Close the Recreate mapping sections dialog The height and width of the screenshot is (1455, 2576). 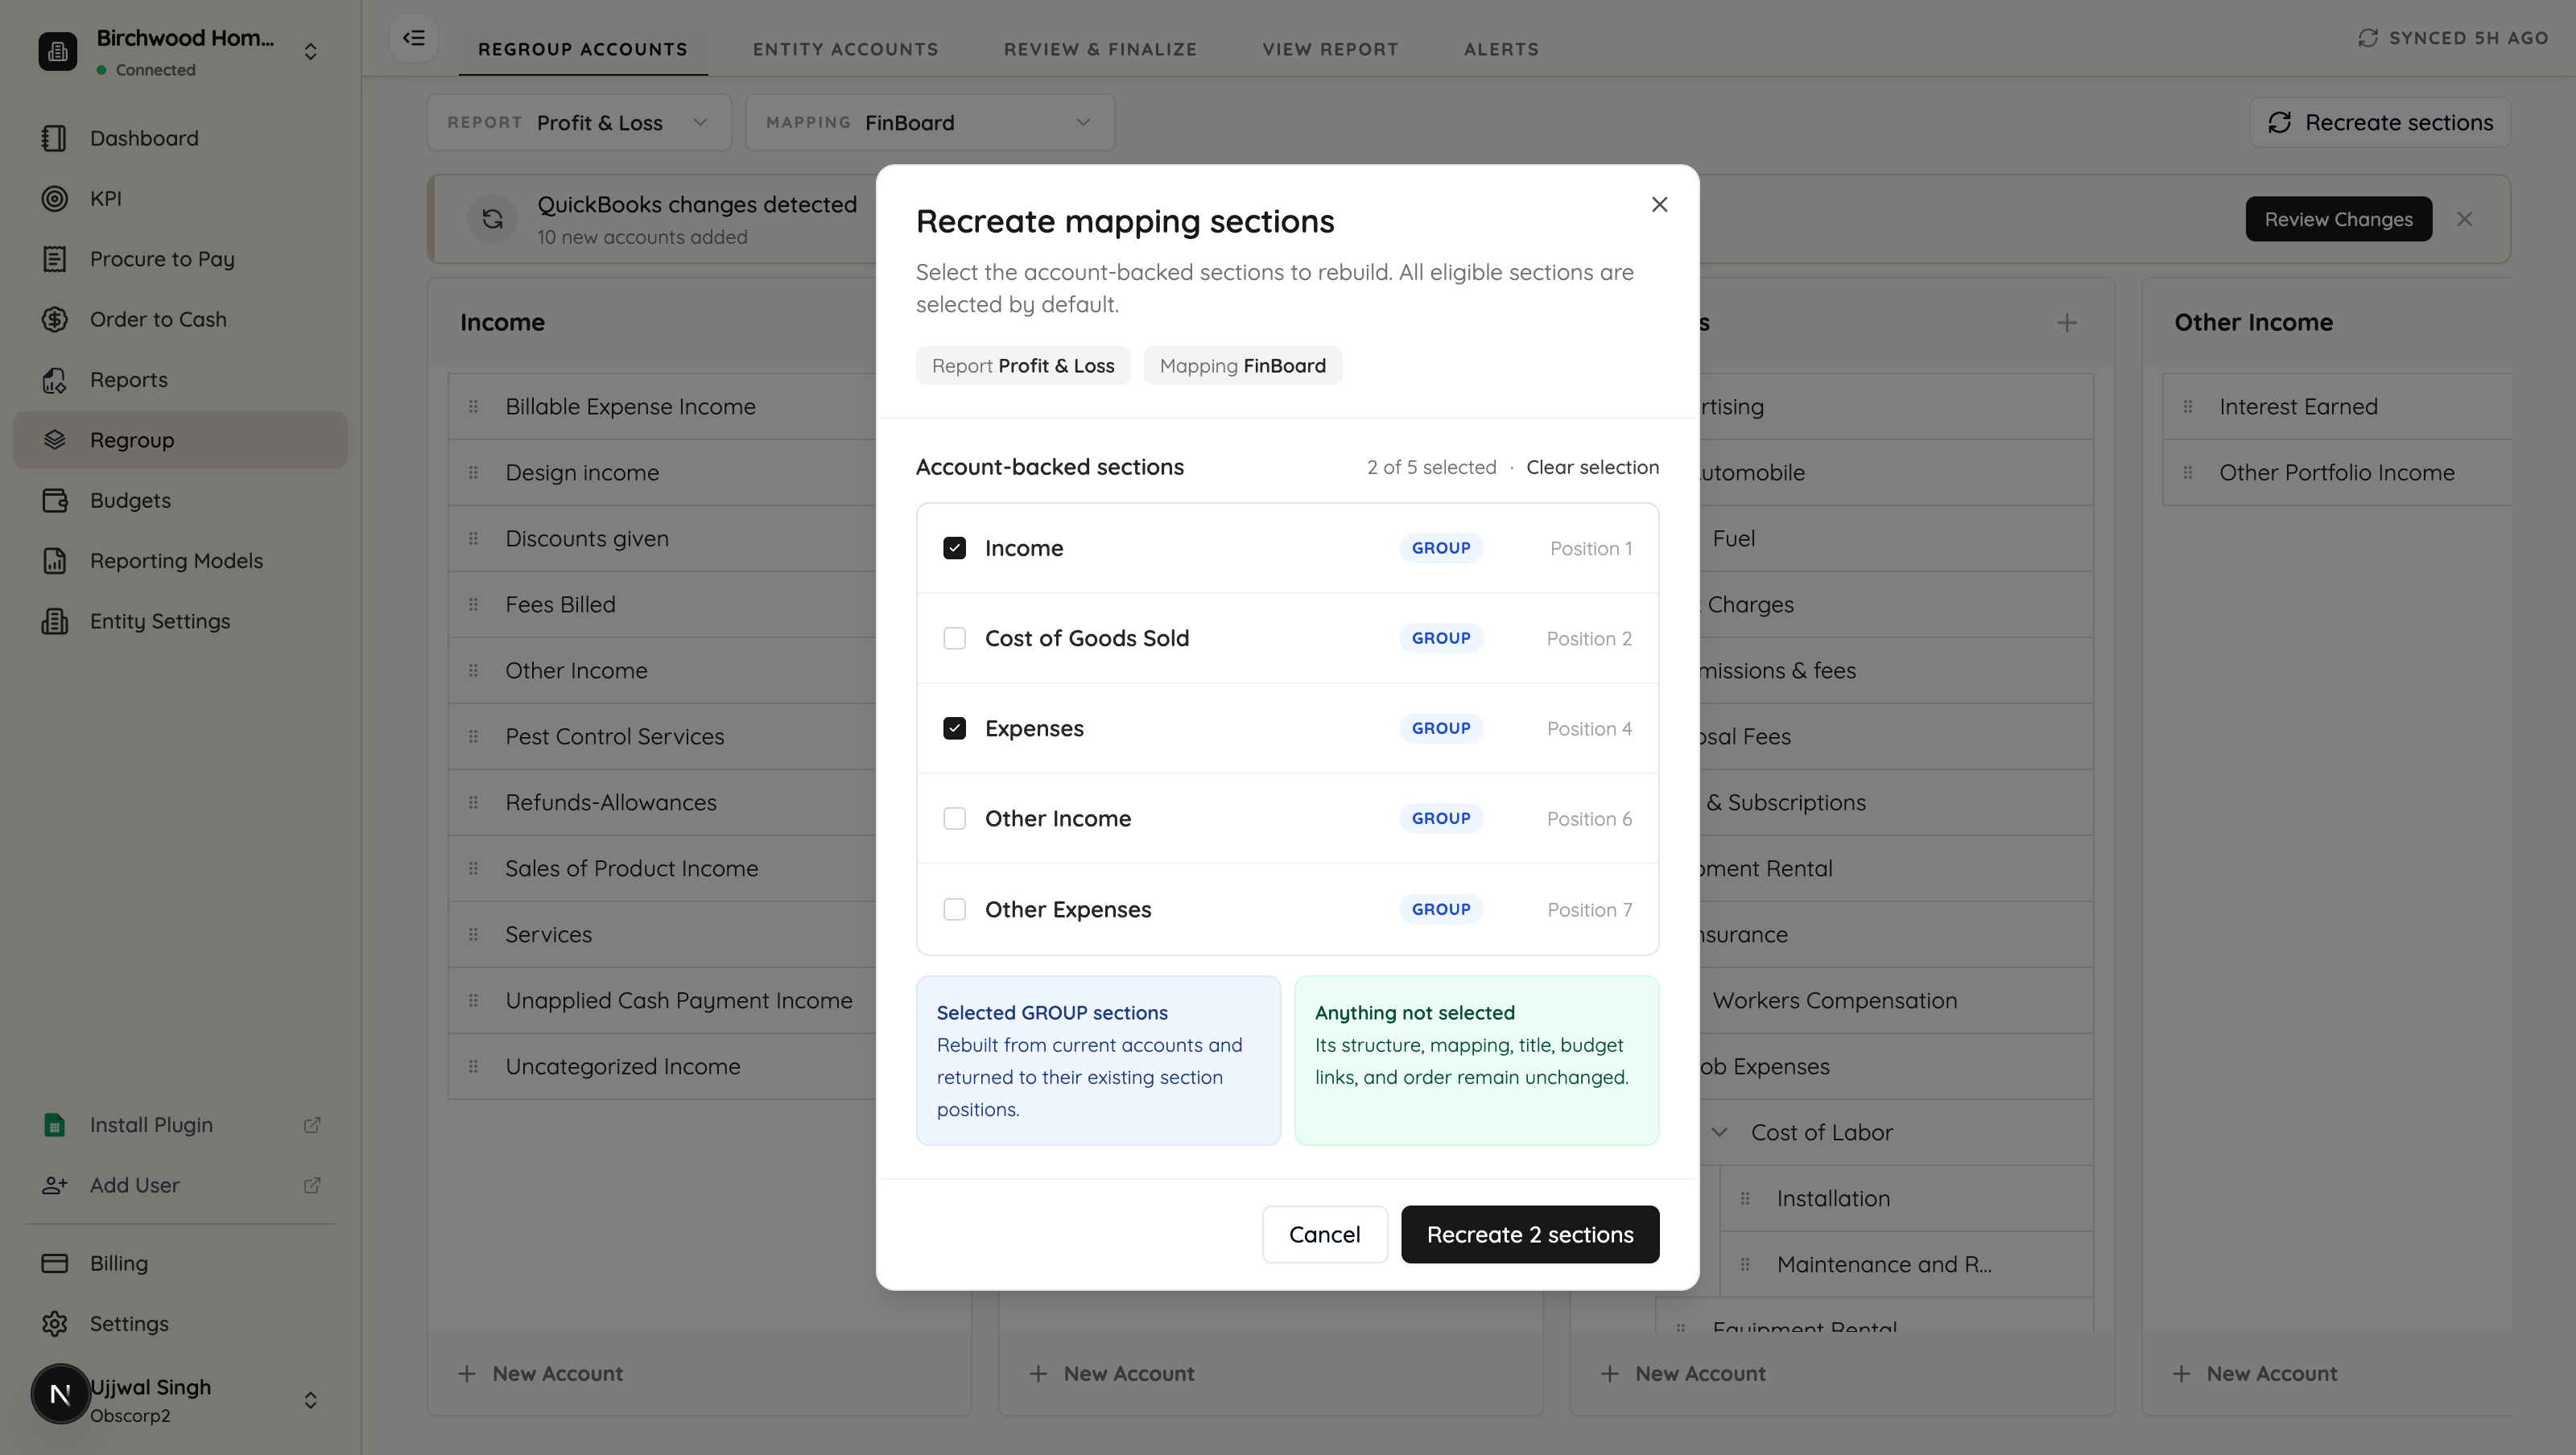pos(1659,204)
